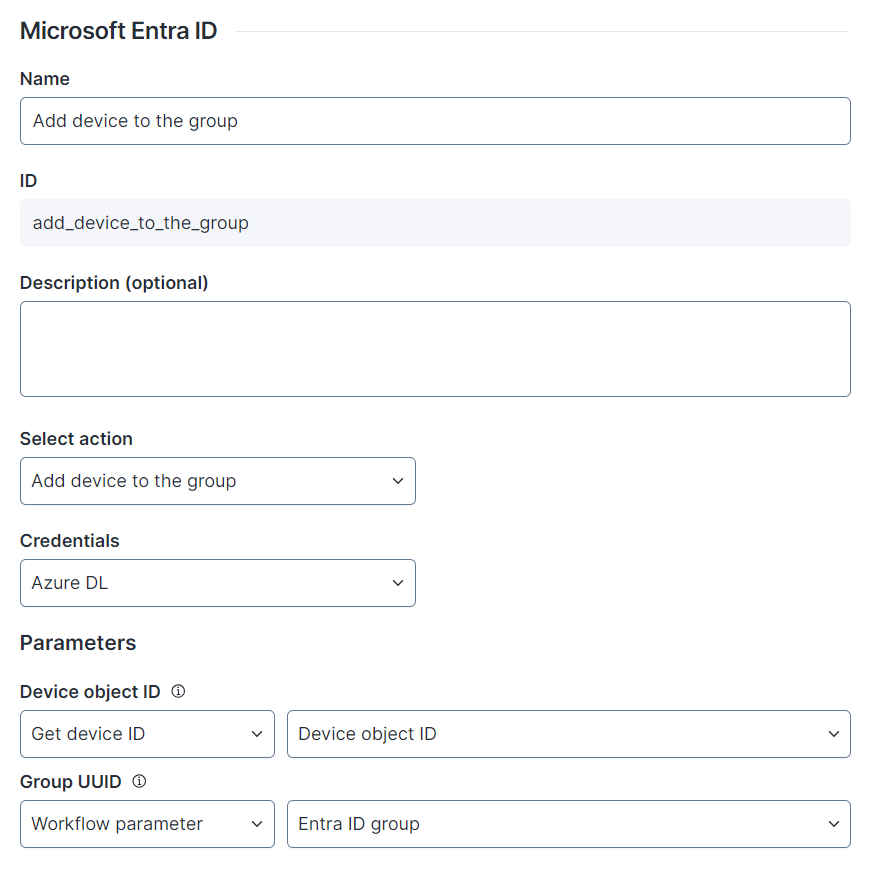Open the Select action dropdown
873x878 pixels.
pyautogui.click(x=217, y=481)
